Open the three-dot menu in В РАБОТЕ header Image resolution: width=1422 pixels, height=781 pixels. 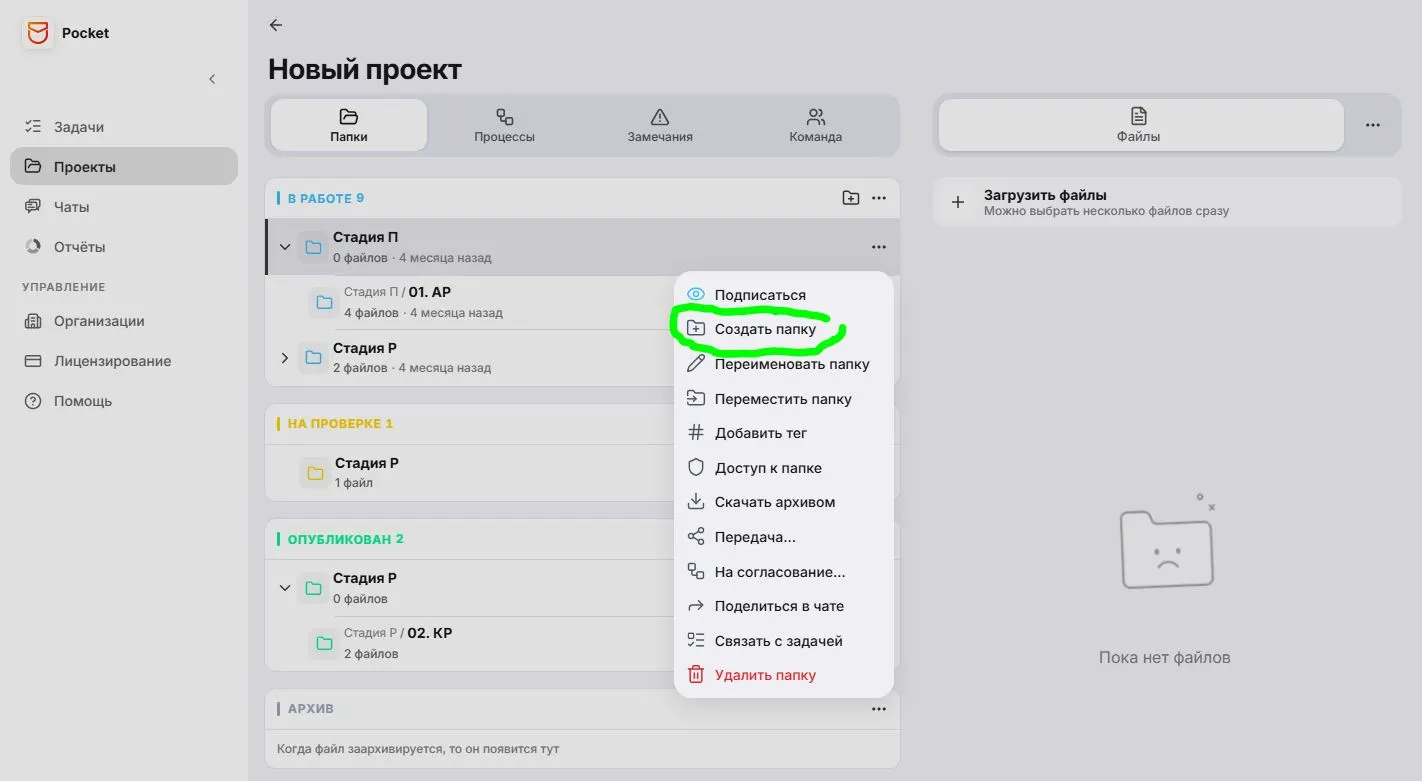click(x=879, y=198)
